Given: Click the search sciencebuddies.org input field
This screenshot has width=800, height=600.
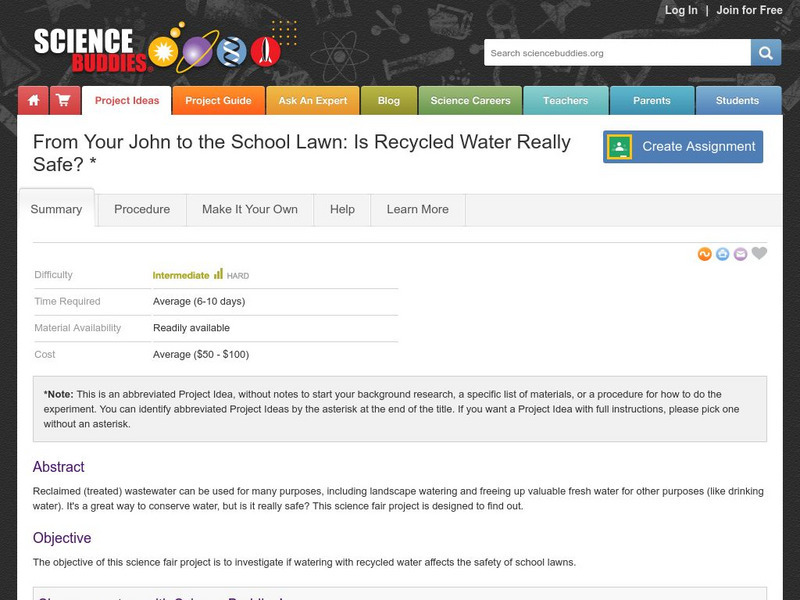Looking at the screenshot, I should pos(617,53).
